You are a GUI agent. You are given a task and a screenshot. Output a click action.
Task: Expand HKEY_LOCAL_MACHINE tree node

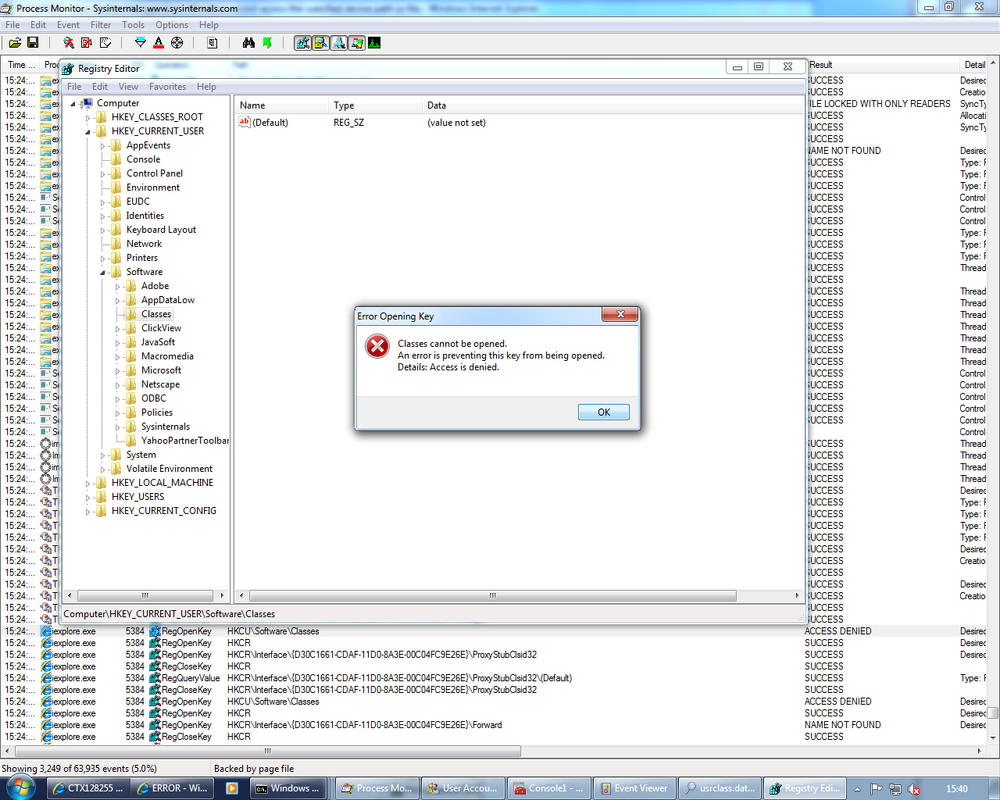[88, 483]
